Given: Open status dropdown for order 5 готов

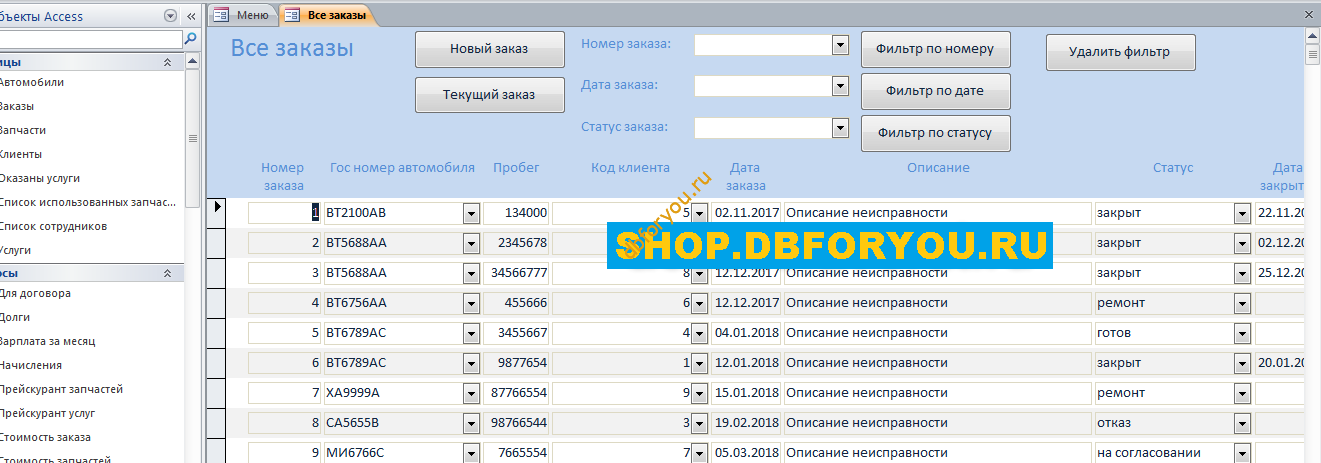Looking at the screenshot, I should coord(1243,333).
